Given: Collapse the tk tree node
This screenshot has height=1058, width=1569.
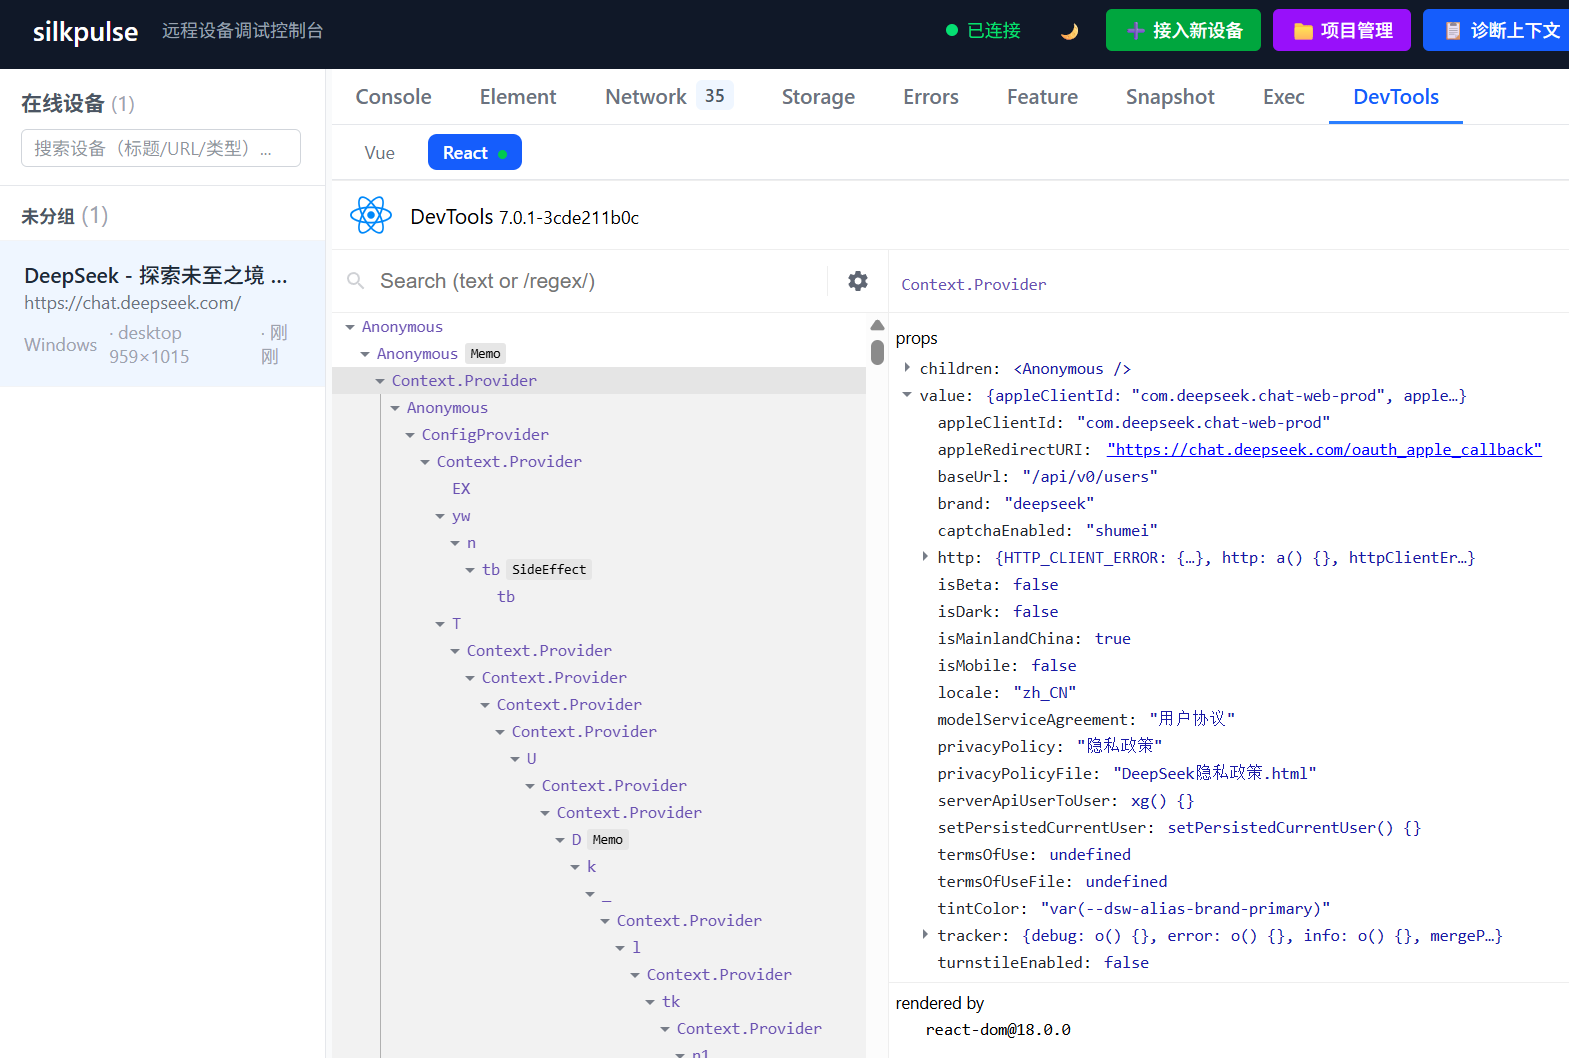Looking at the screenshot, I should (650, 1002).
